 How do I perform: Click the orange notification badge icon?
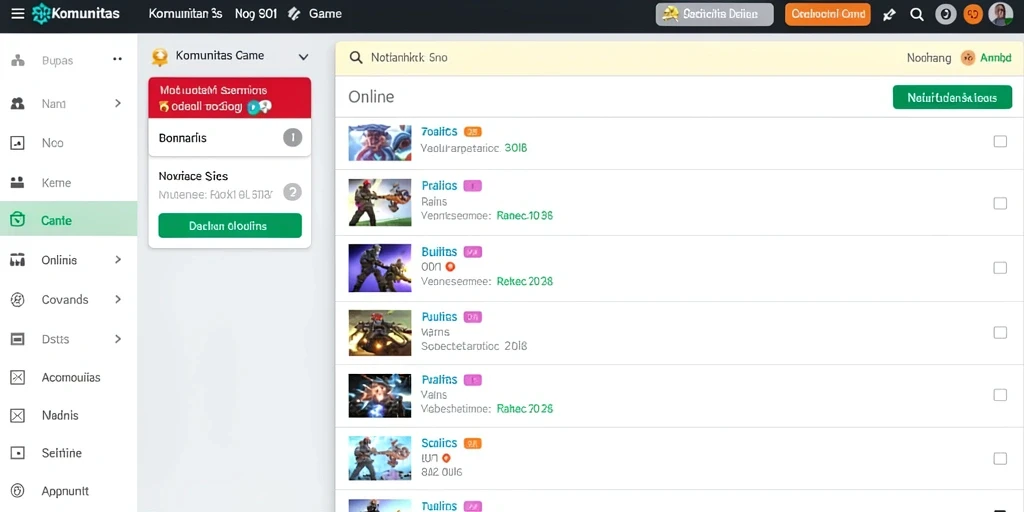[x=973, y=14]
